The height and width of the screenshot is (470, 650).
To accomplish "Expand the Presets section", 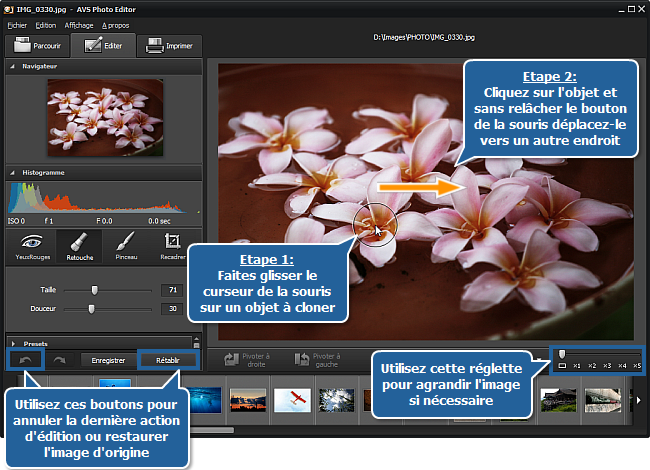I will (12, 342).
